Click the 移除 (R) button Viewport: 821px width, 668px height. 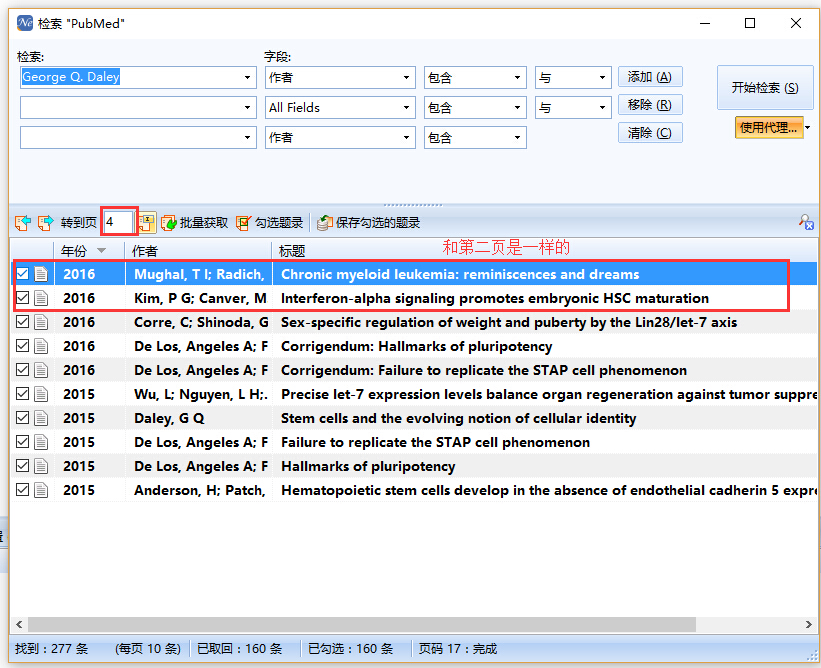click(x=650, y=105)
